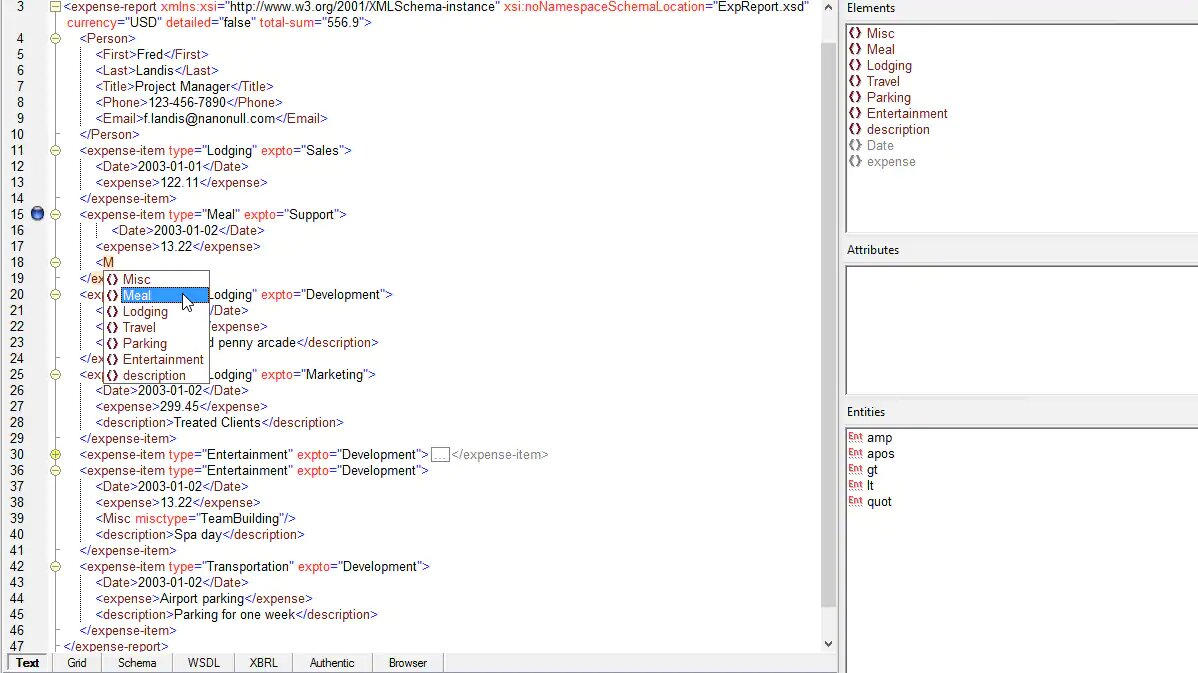Switch to the Browser view tab
This screenshot has height=673, width=1198.
(x=408, y=662)
